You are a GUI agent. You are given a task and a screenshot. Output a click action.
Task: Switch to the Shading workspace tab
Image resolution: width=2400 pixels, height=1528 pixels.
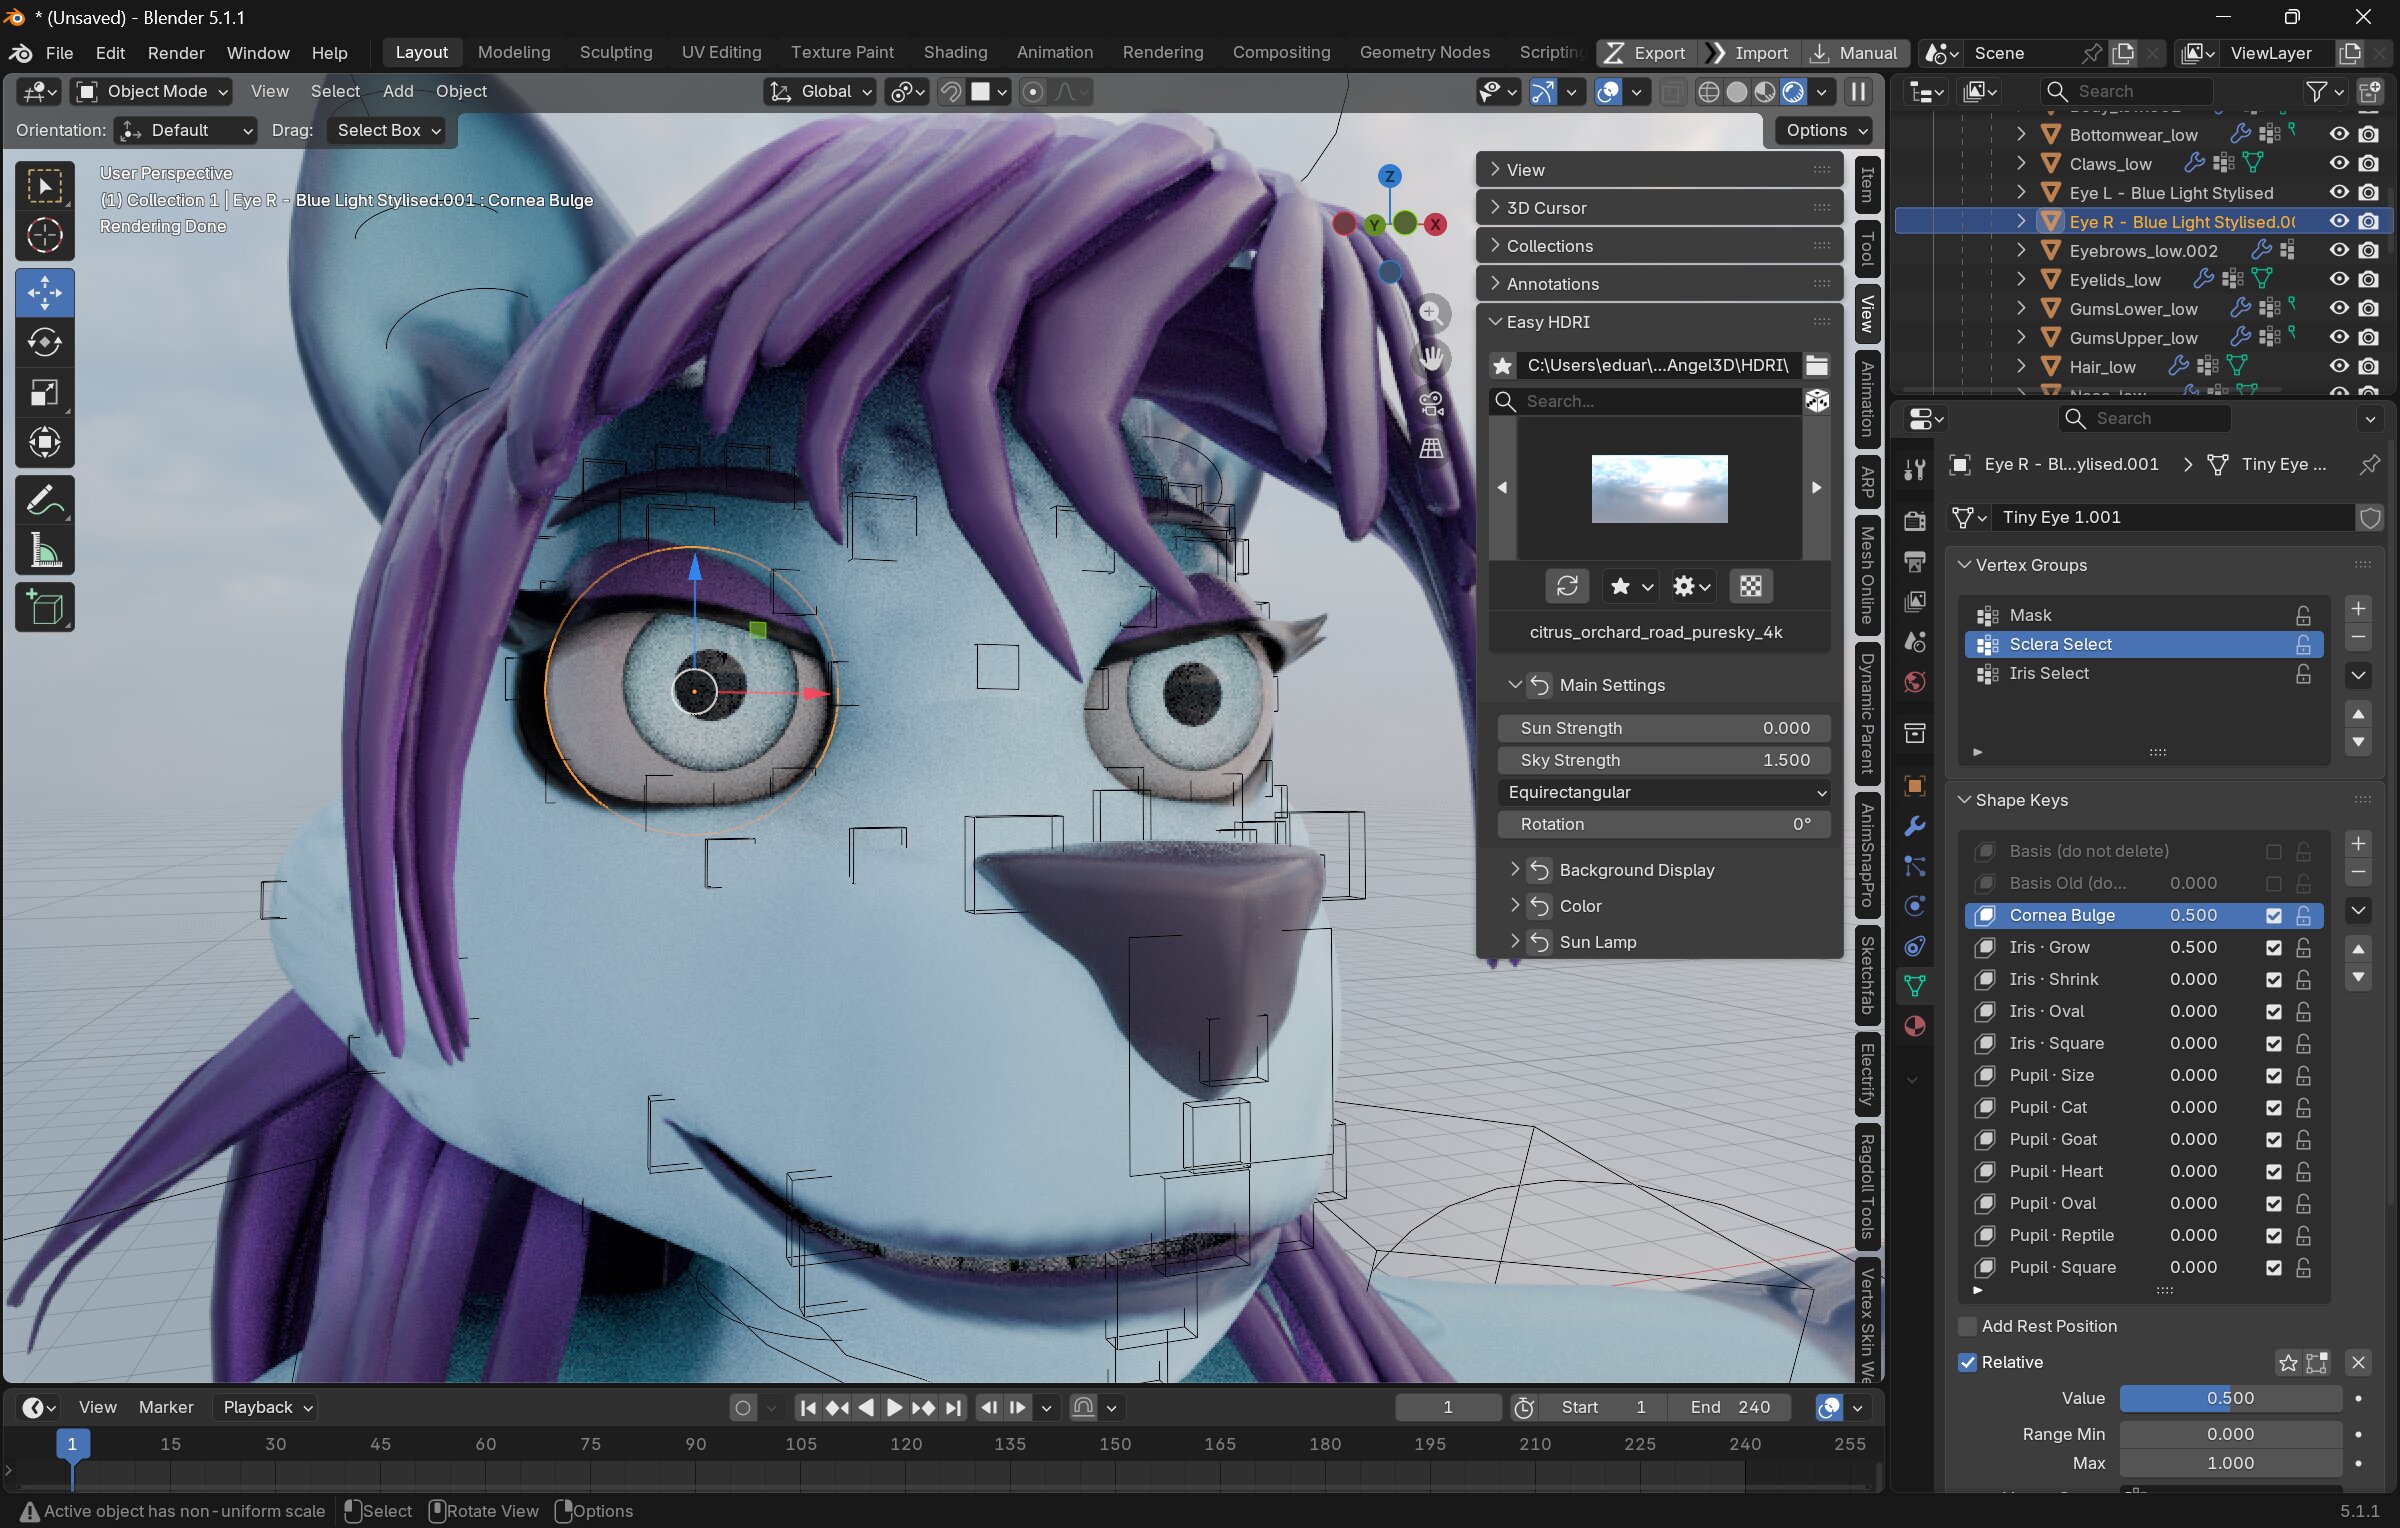tap(955, 52)
